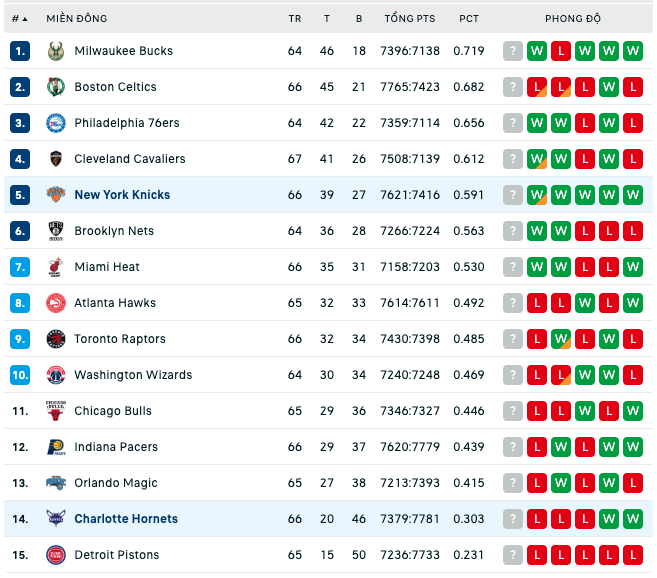The image size is (657, 578).
Task: Click rank badge 10 for Washington Wizards
Action: point(20,375)
